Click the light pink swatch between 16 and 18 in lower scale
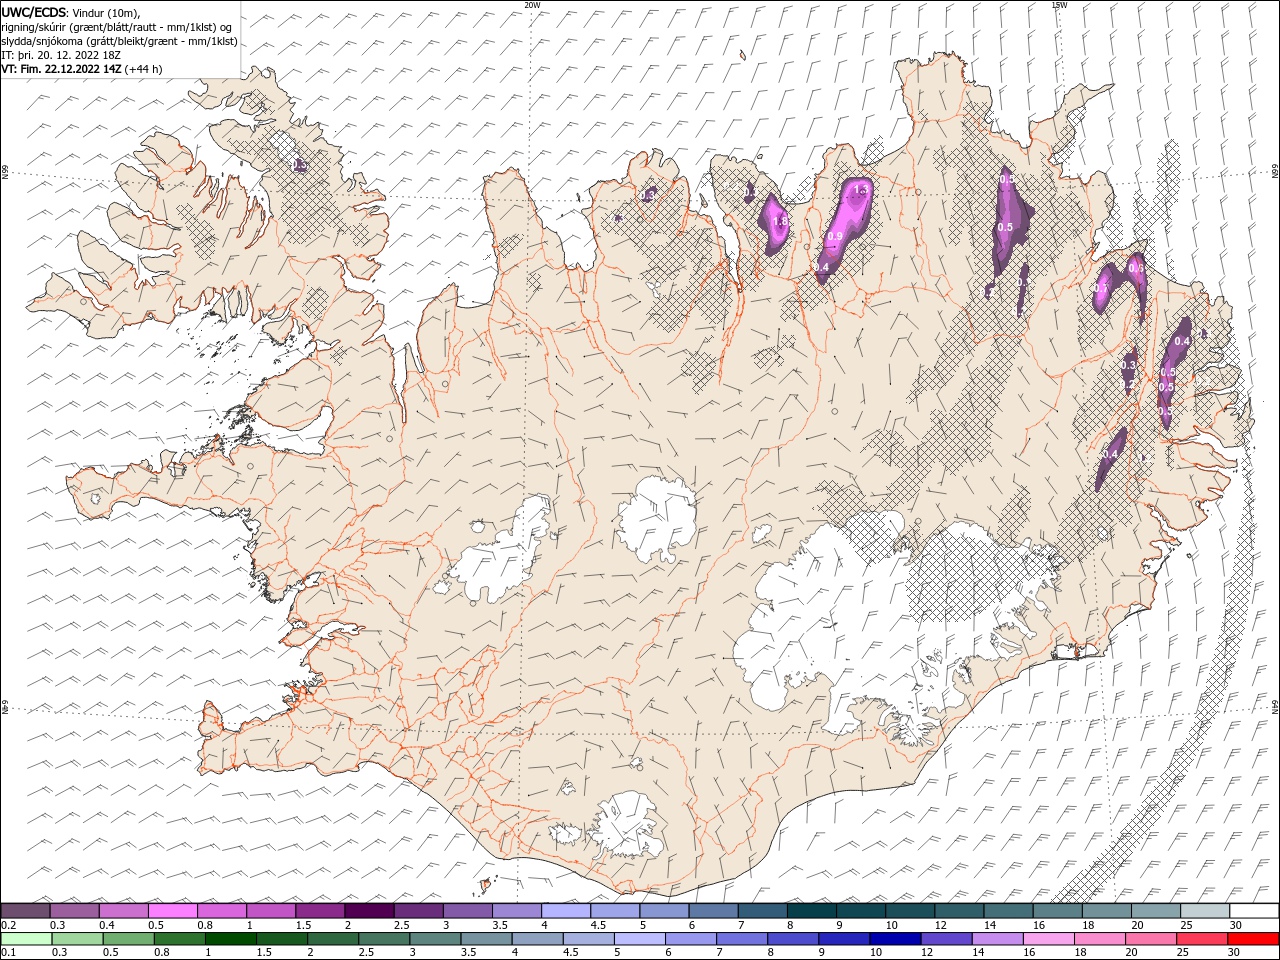 coord(1048,939)
